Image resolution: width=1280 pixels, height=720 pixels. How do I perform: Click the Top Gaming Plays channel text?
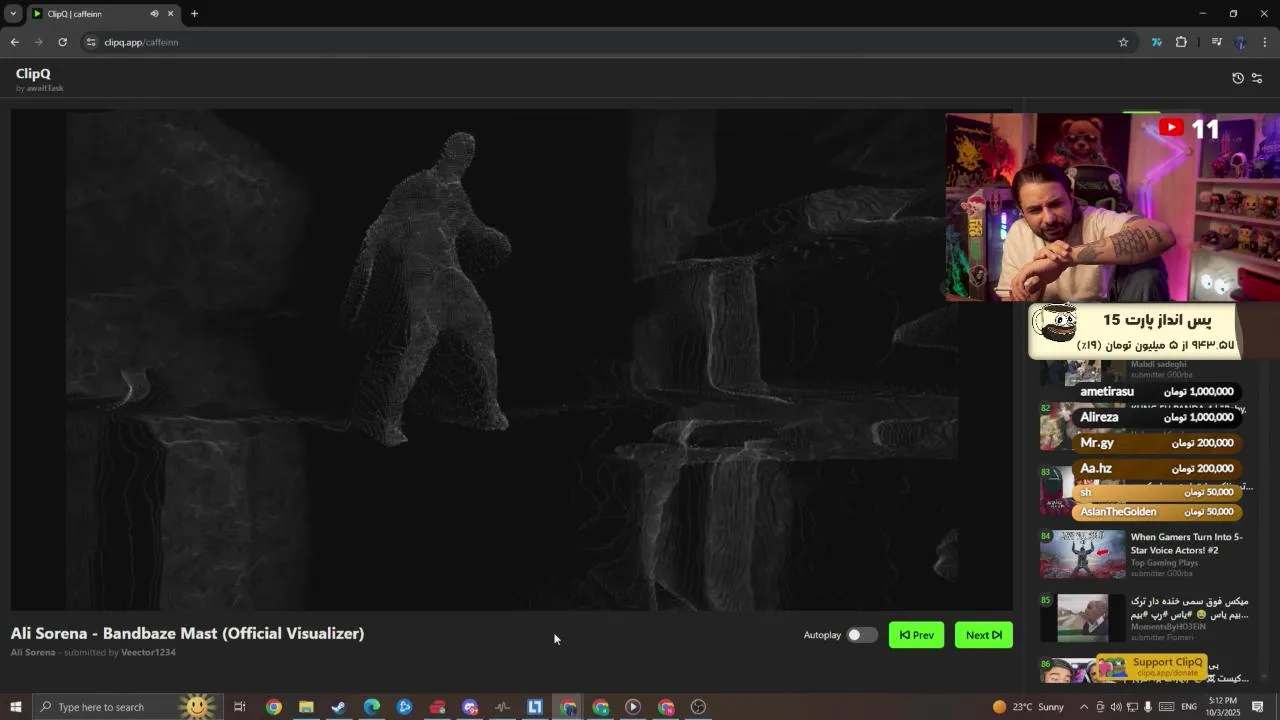(x=1164, y=563)
